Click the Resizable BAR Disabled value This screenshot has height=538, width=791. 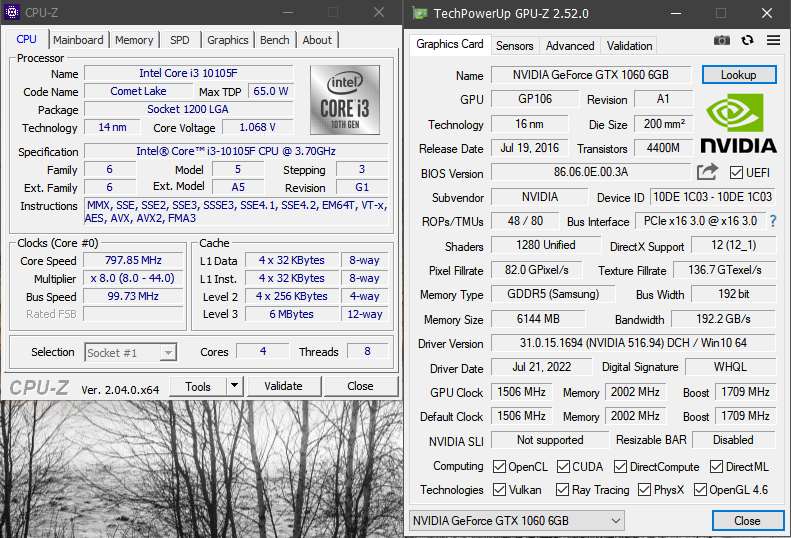pyautogui.click(x=733, y=440)
